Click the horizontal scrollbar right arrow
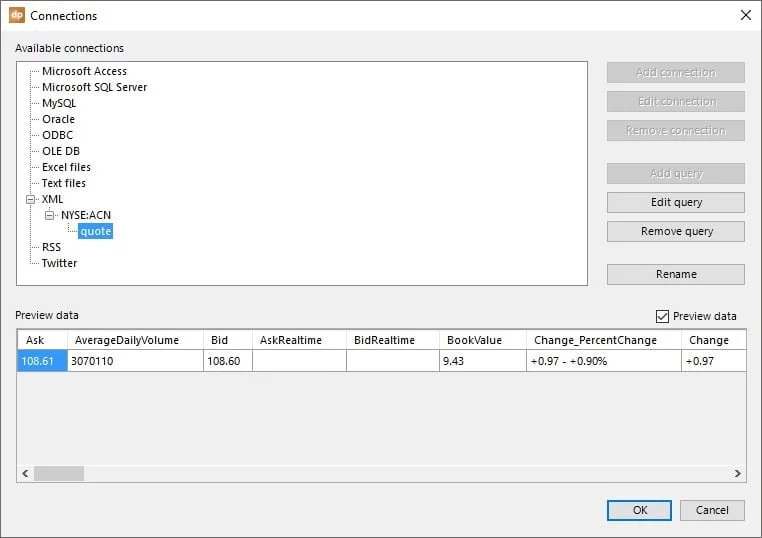This screenshot has height=538, width=762. click(738, 474)
